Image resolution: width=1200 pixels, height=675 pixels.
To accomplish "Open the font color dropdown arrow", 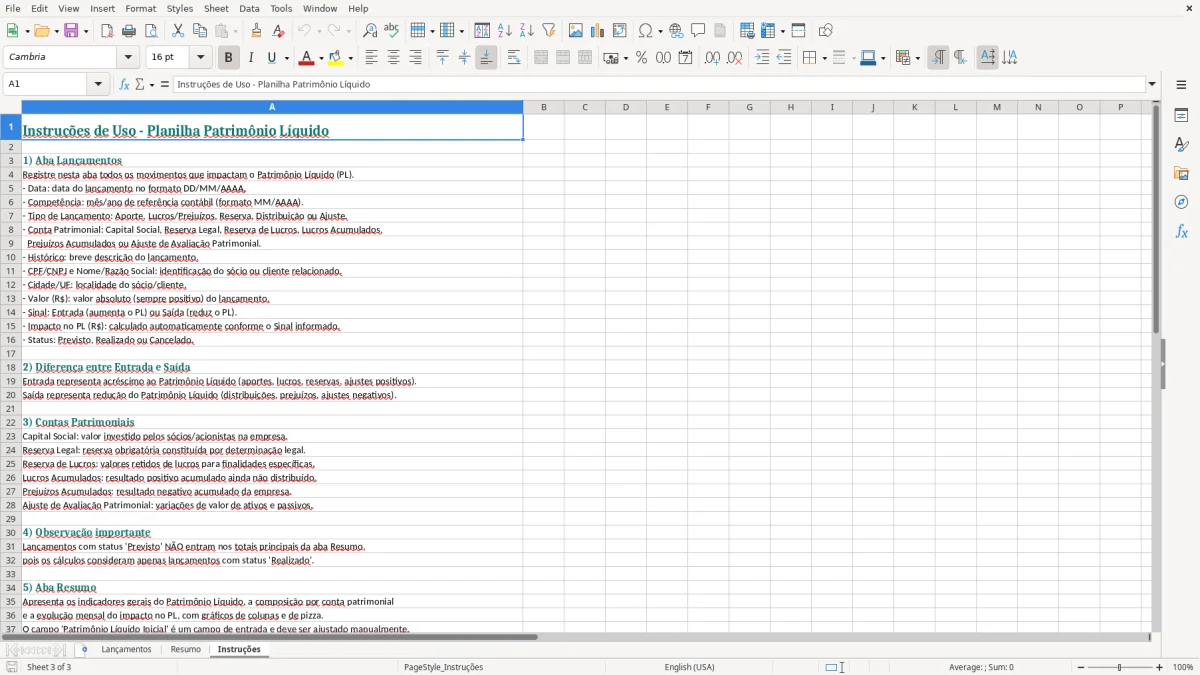I will coord(321,58).
